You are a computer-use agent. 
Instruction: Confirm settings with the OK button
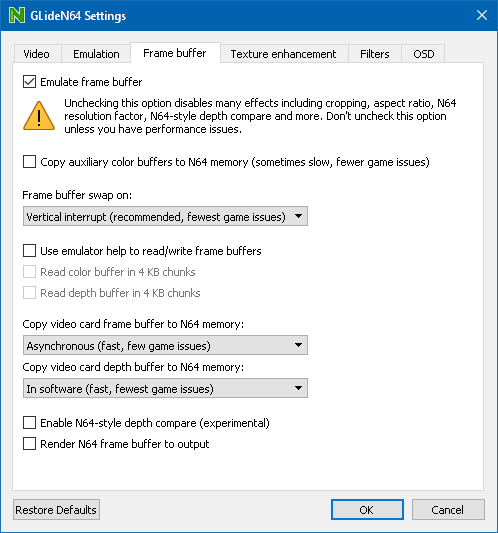(367, 510)
